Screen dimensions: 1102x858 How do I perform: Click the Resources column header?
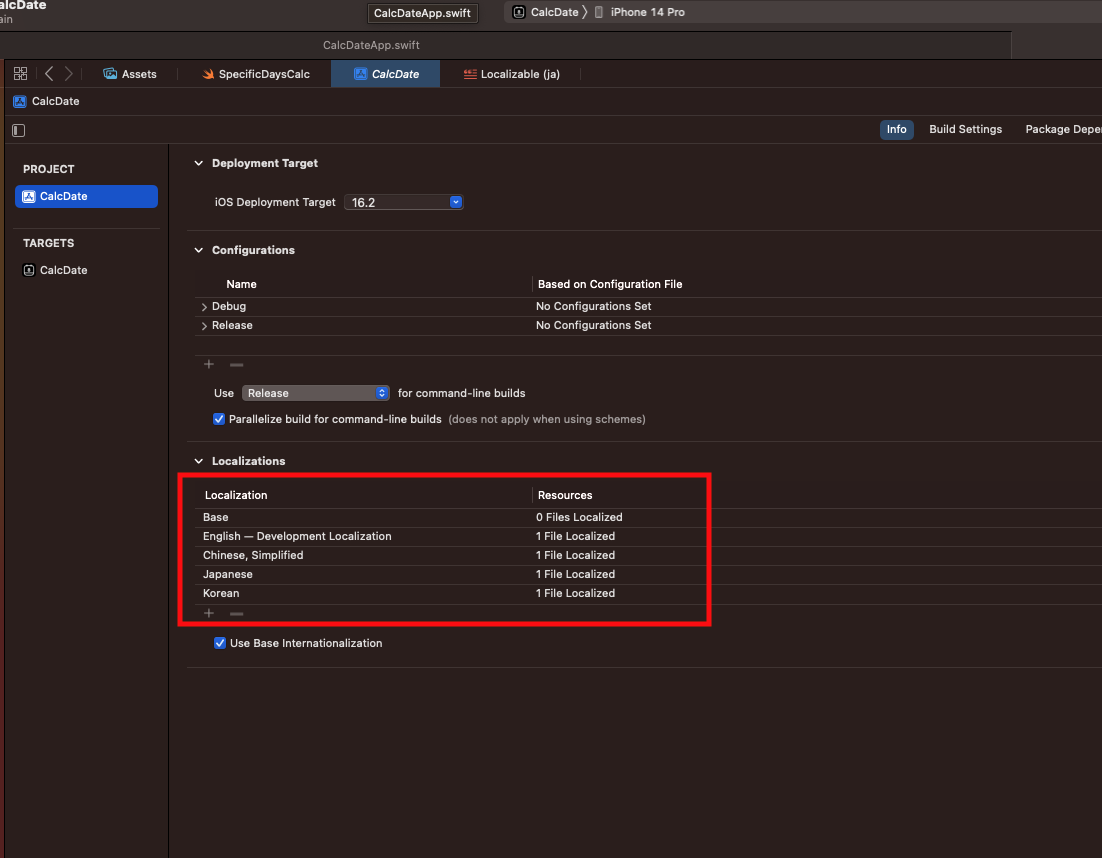565,495
